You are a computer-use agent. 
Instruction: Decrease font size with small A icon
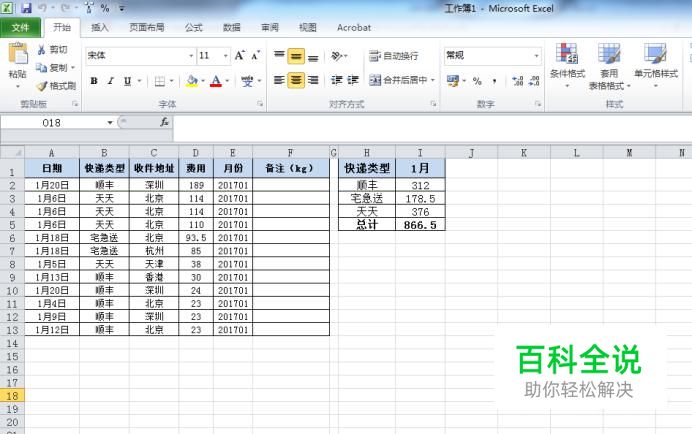(256, 56)
